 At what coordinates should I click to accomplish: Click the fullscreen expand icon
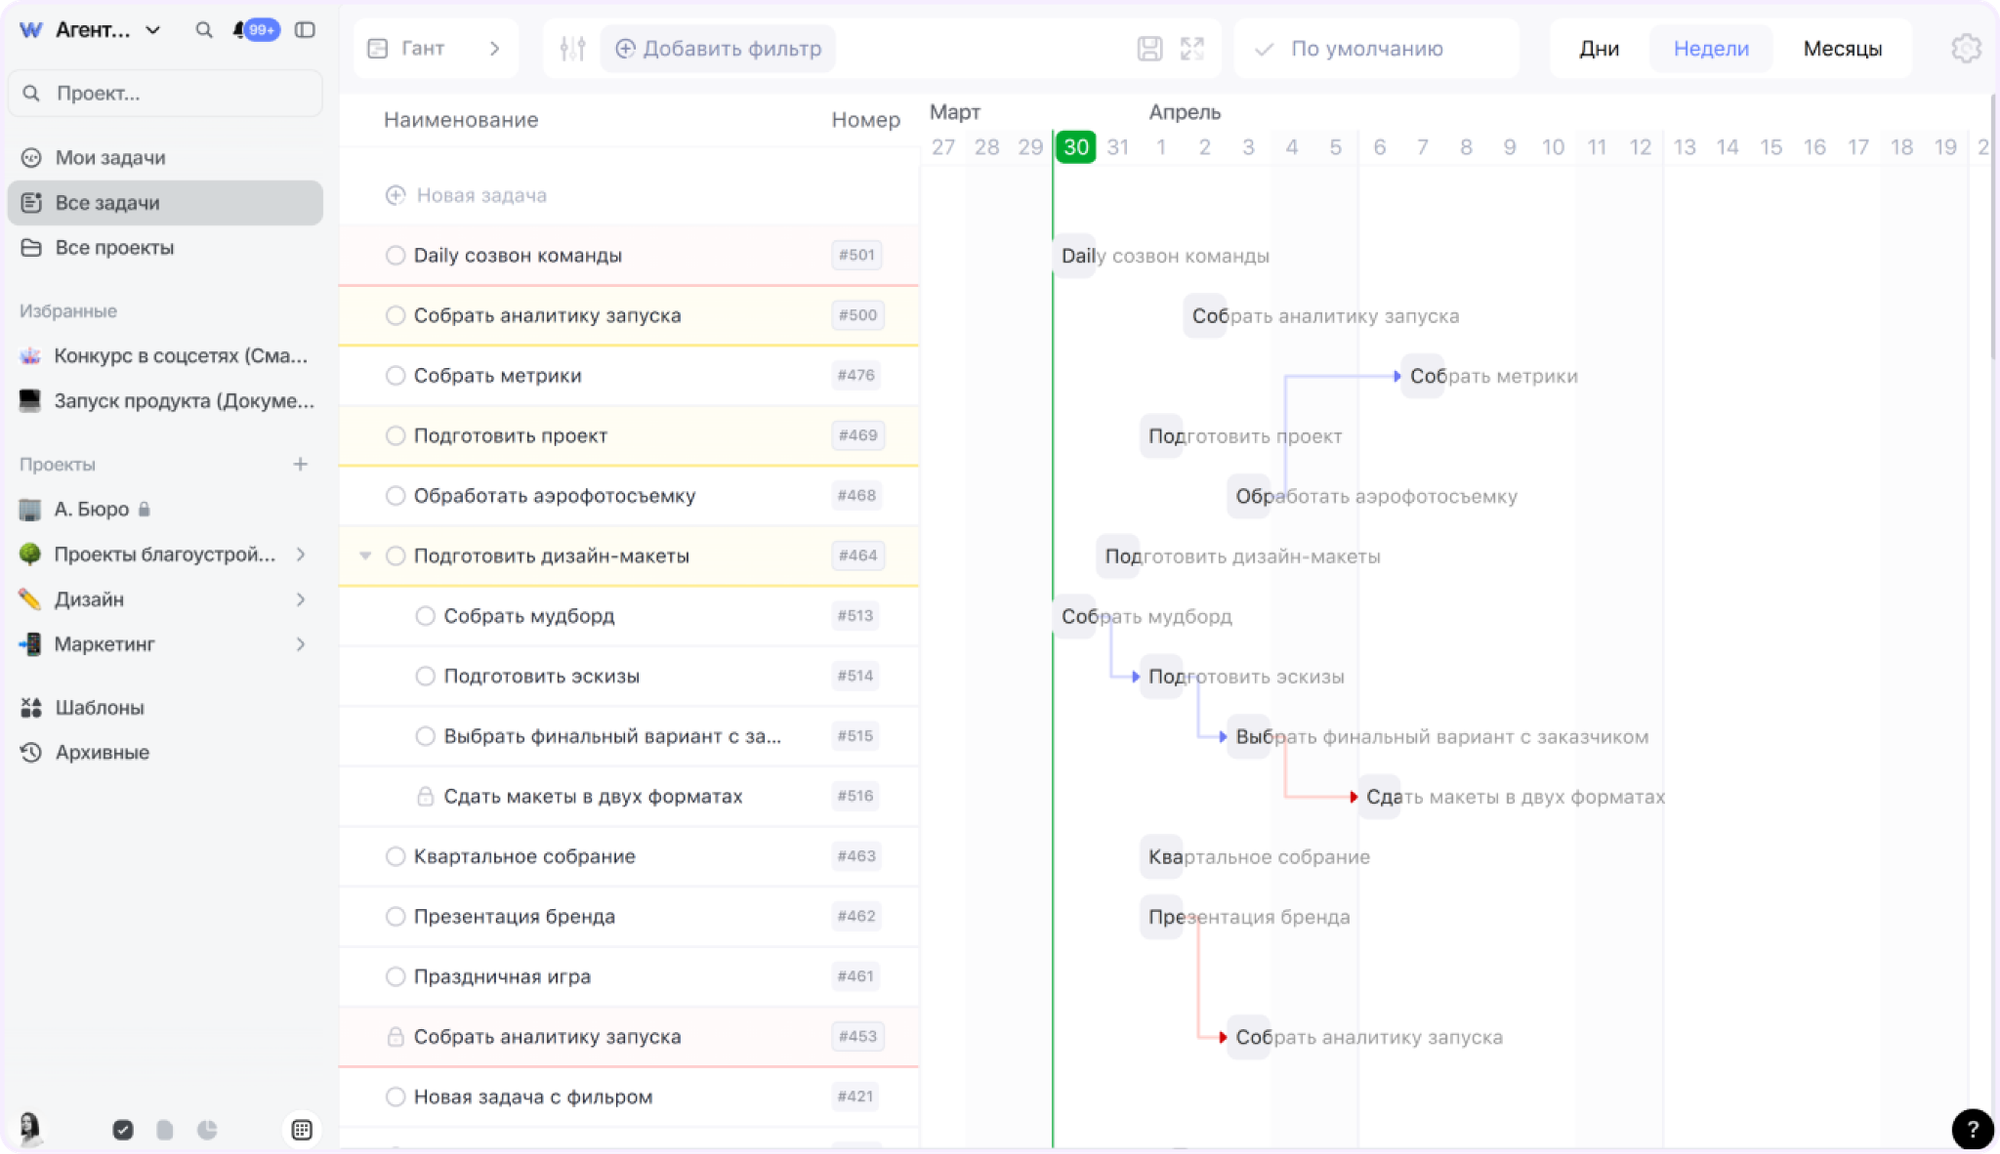click(x=1192, y=48)
